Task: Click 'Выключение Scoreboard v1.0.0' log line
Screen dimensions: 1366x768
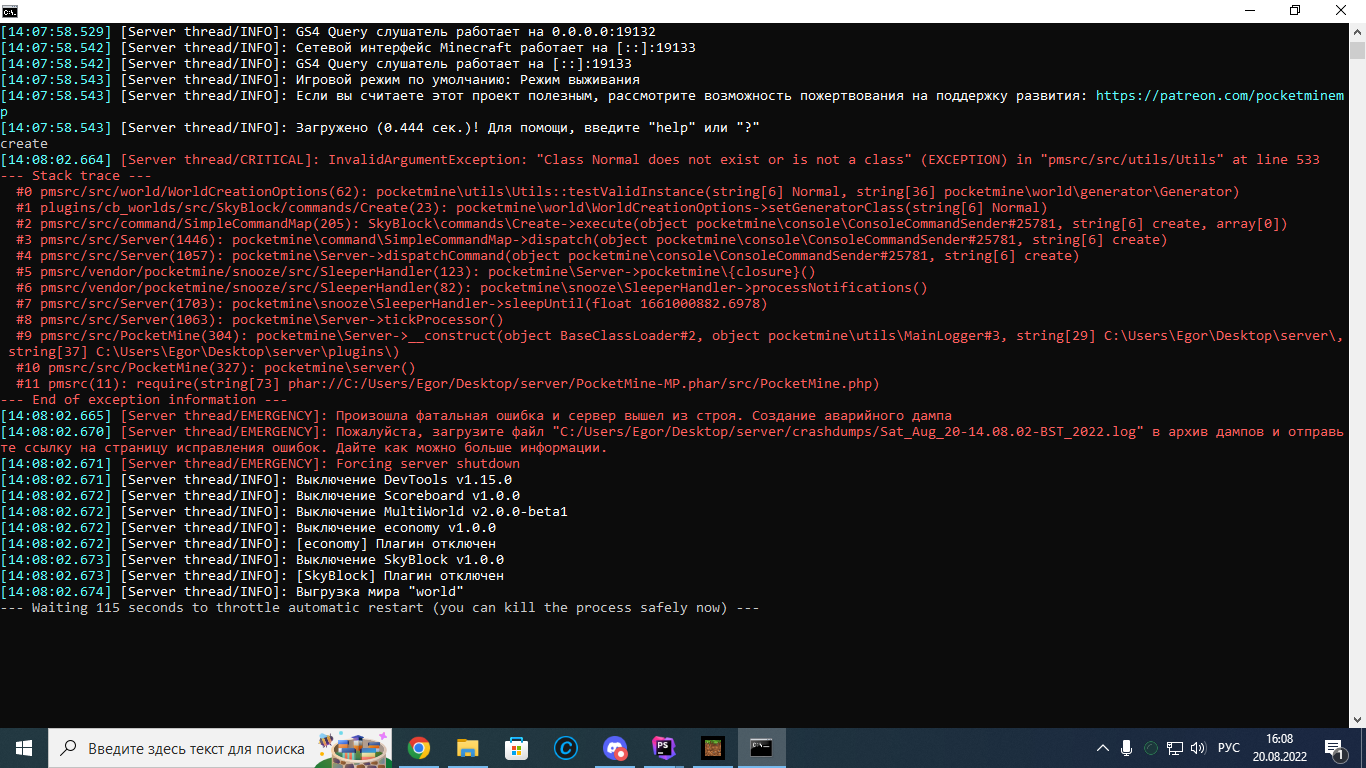Action: pyautogui.click(x=260, y=496)
